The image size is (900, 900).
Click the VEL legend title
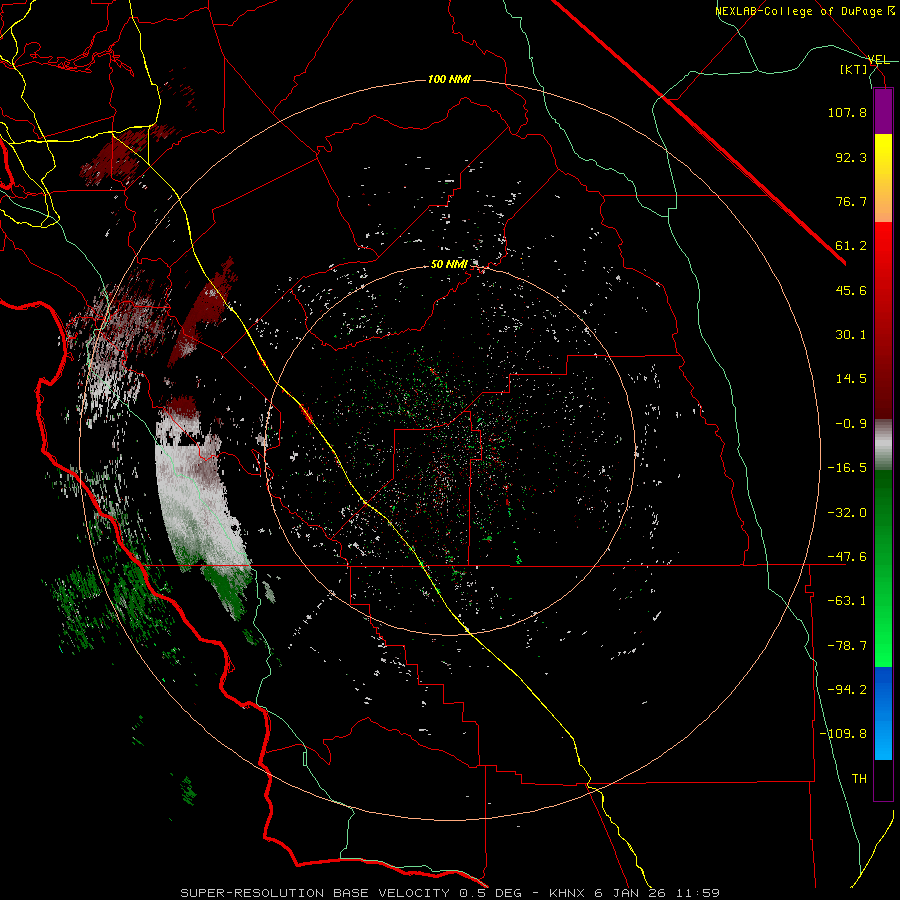(878, 60)
